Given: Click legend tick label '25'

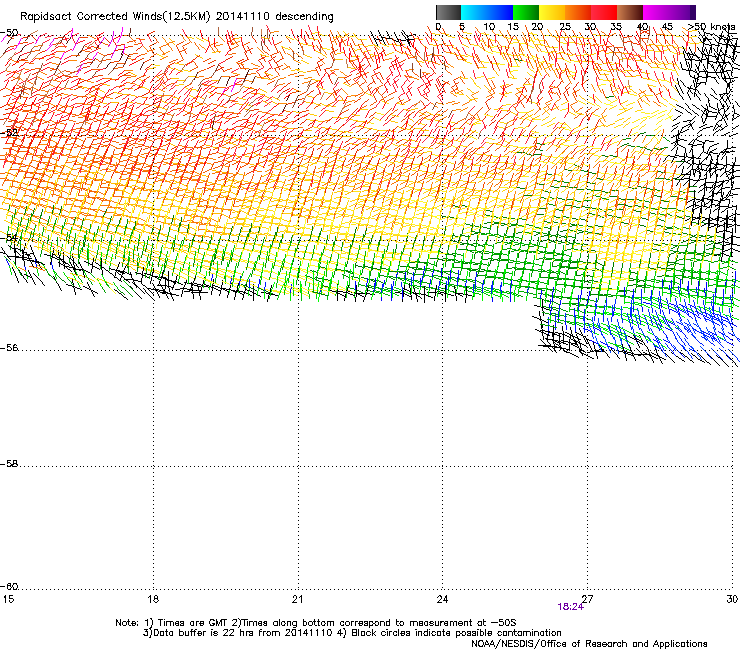Looking at the screenshot, I should [x=565, y=27].
